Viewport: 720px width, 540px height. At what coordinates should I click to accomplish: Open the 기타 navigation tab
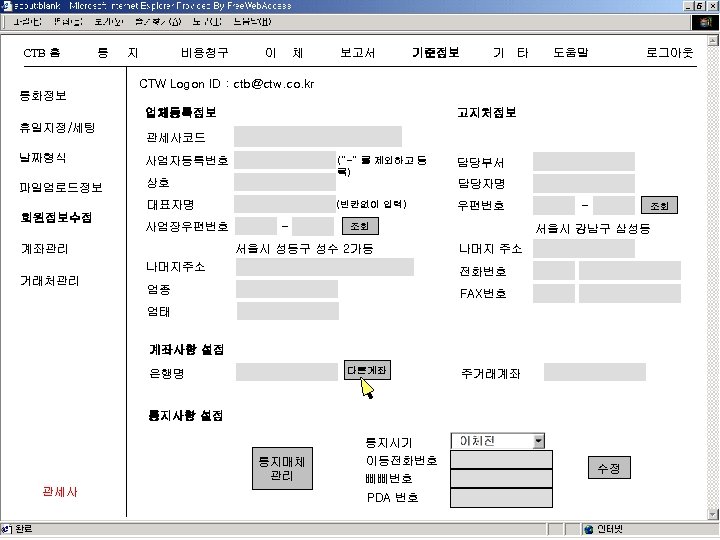click(x=511, y=53)
